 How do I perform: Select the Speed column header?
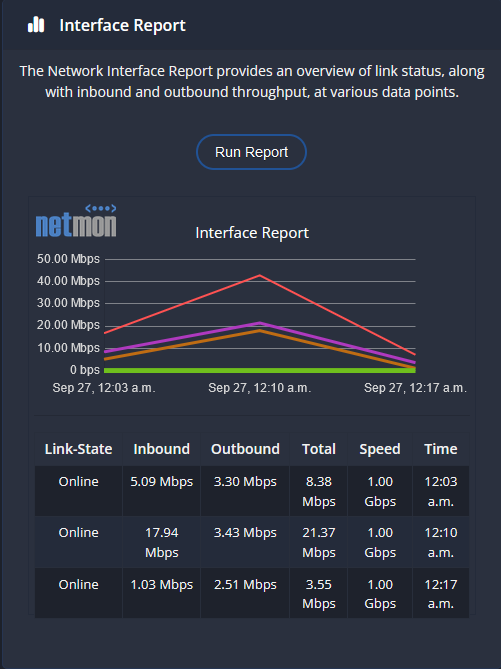(380, 449)
